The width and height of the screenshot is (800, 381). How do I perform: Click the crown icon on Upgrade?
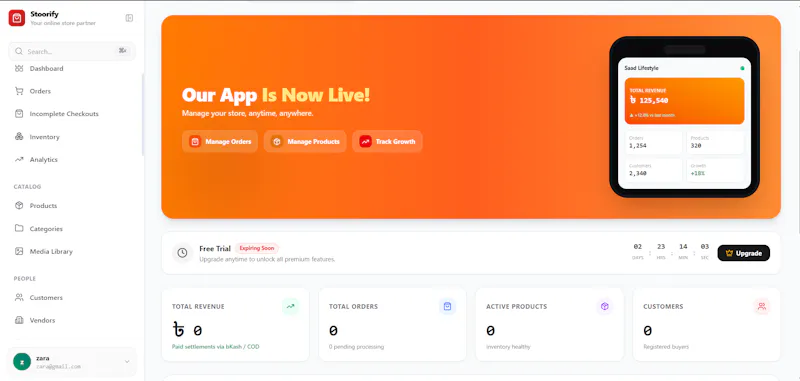tap(729, 253)
